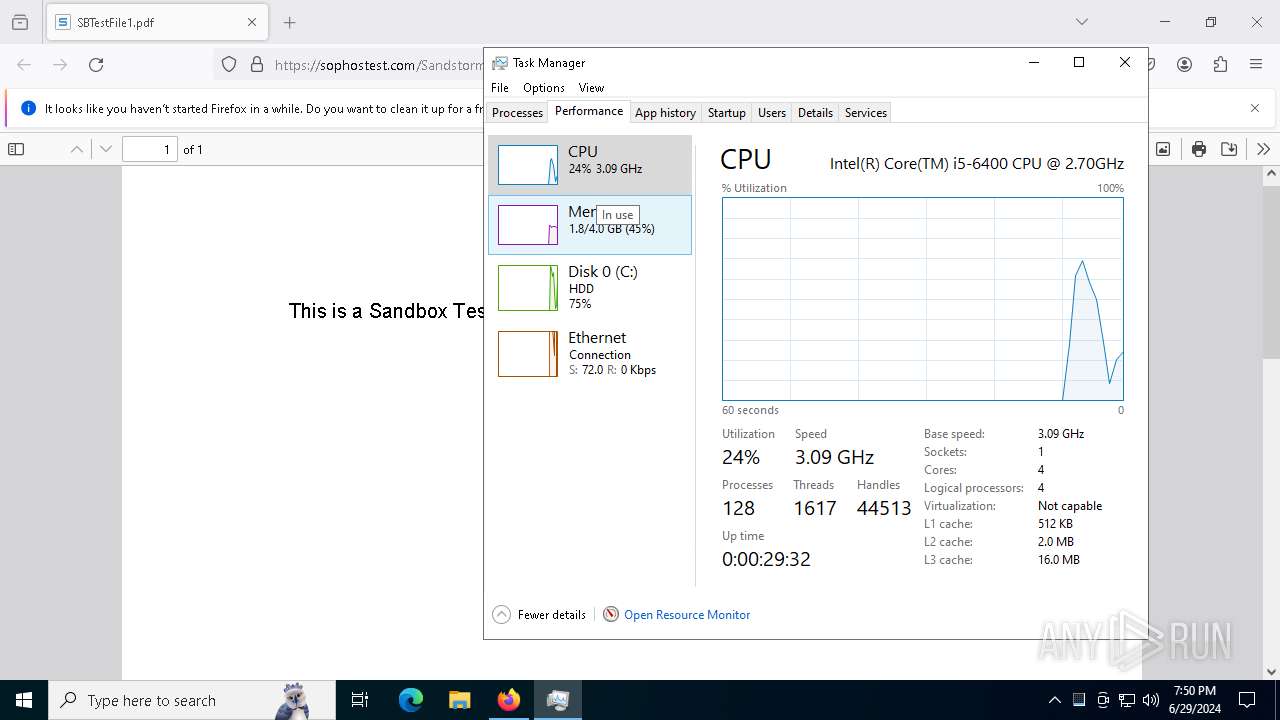
Task: Switch to the App history tab
Action: (665, 113)
